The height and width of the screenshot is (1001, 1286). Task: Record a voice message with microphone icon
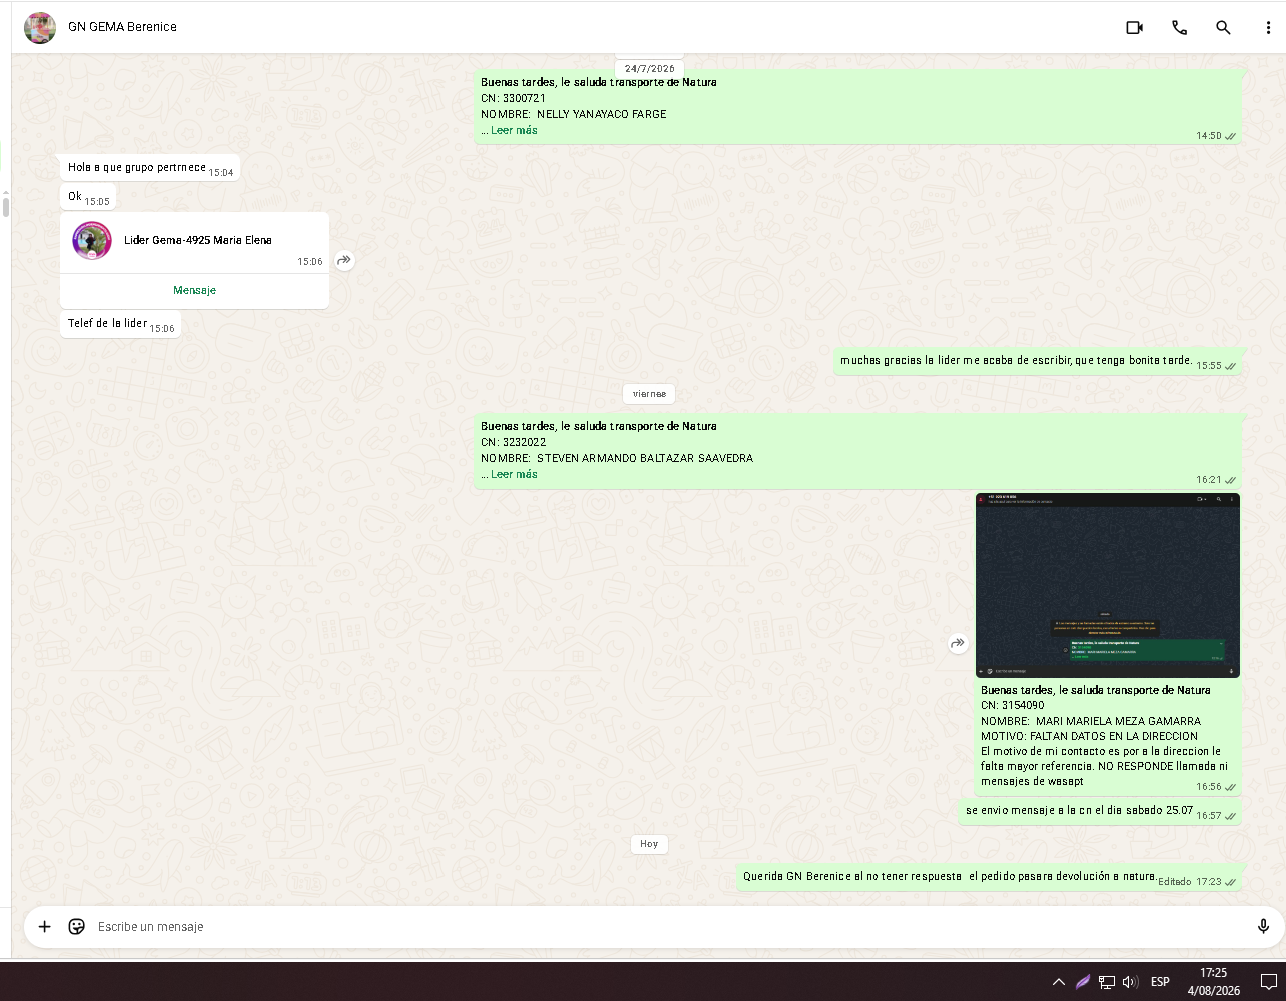1263,927
